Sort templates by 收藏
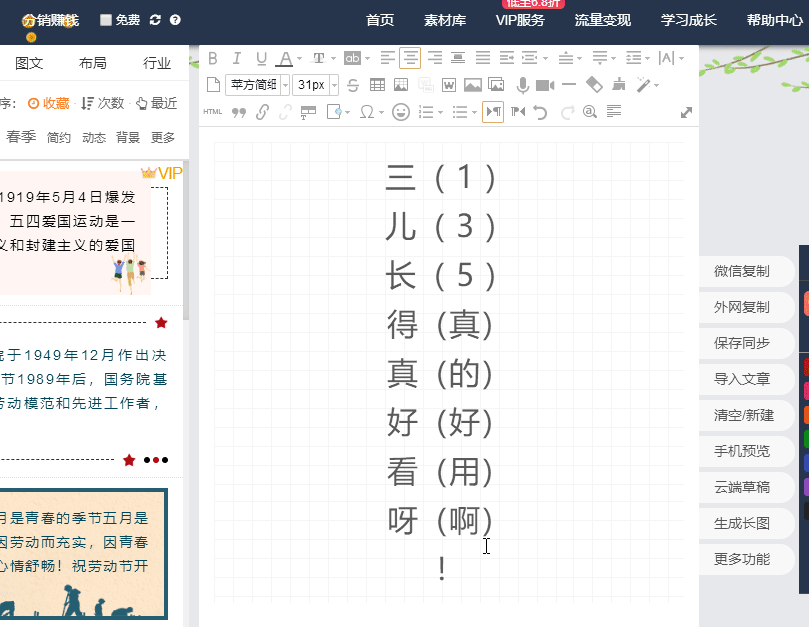This screenshot has width=809, height=627. click(48, 103)
